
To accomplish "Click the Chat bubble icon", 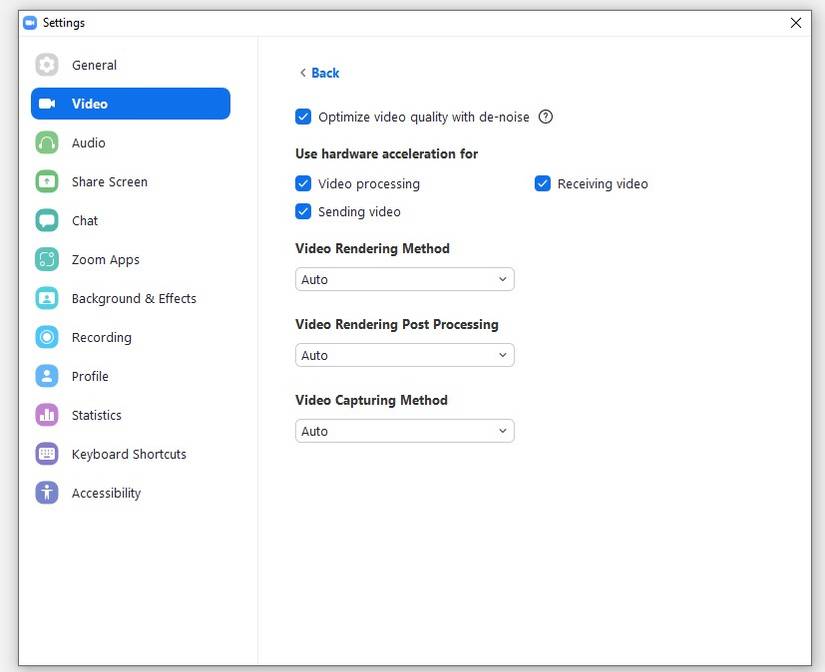I will [x=47, y=221].
